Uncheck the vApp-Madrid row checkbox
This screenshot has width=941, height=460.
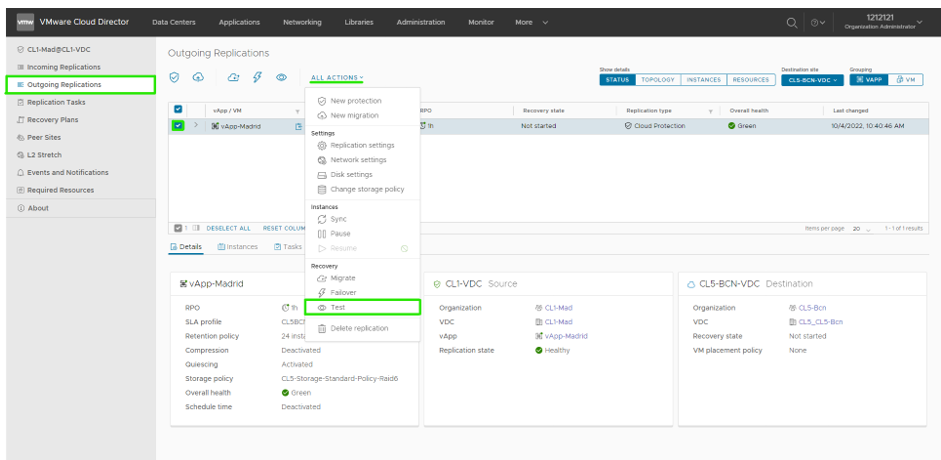[x=178, y=125]
